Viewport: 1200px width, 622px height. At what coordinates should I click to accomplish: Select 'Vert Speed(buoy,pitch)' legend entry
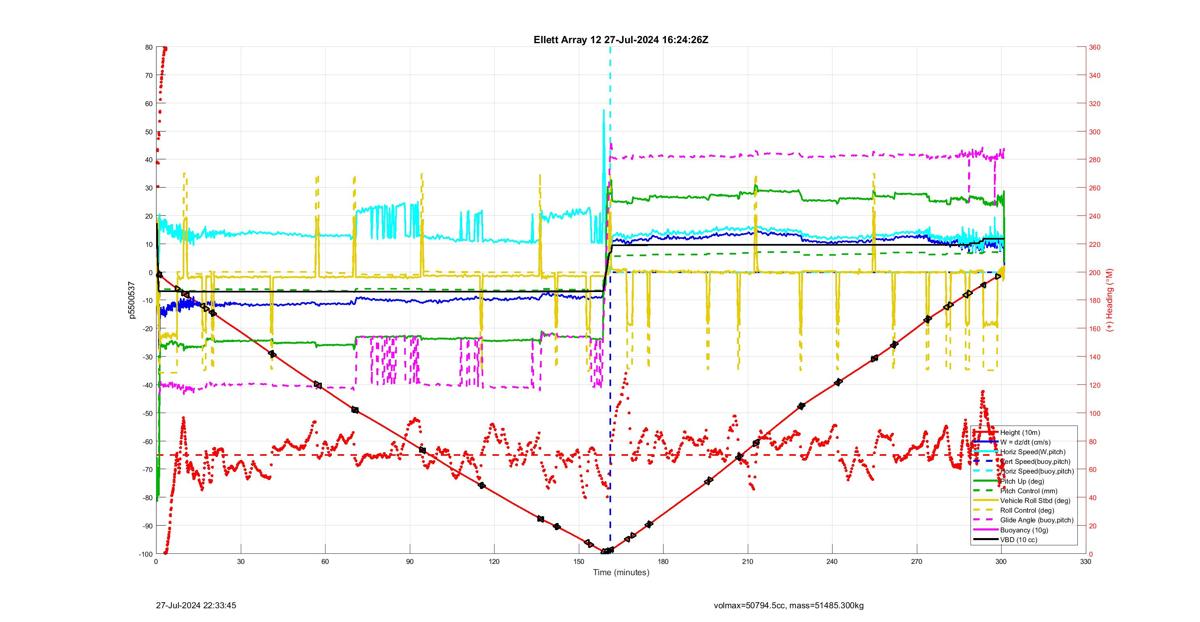pos(1035,462)
